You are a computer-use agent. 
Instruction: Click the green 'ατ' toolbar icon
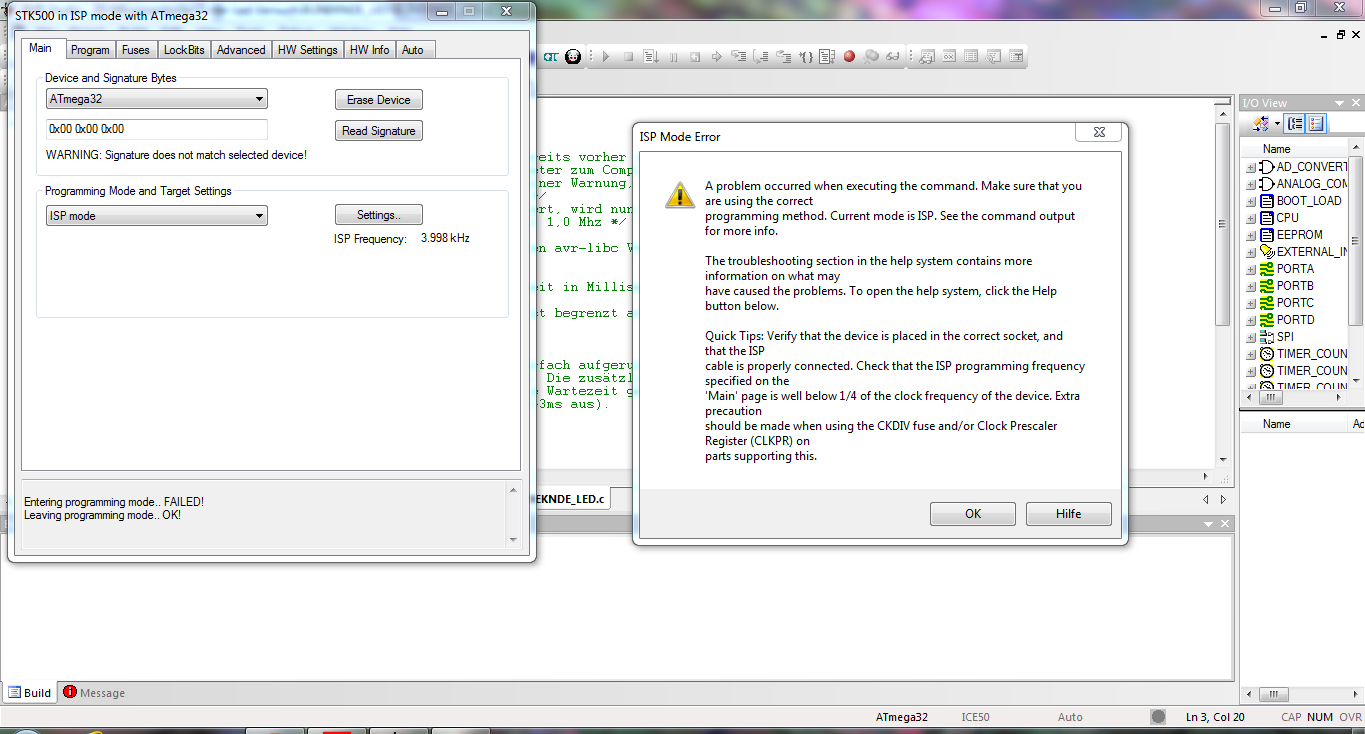coord(551,57)
